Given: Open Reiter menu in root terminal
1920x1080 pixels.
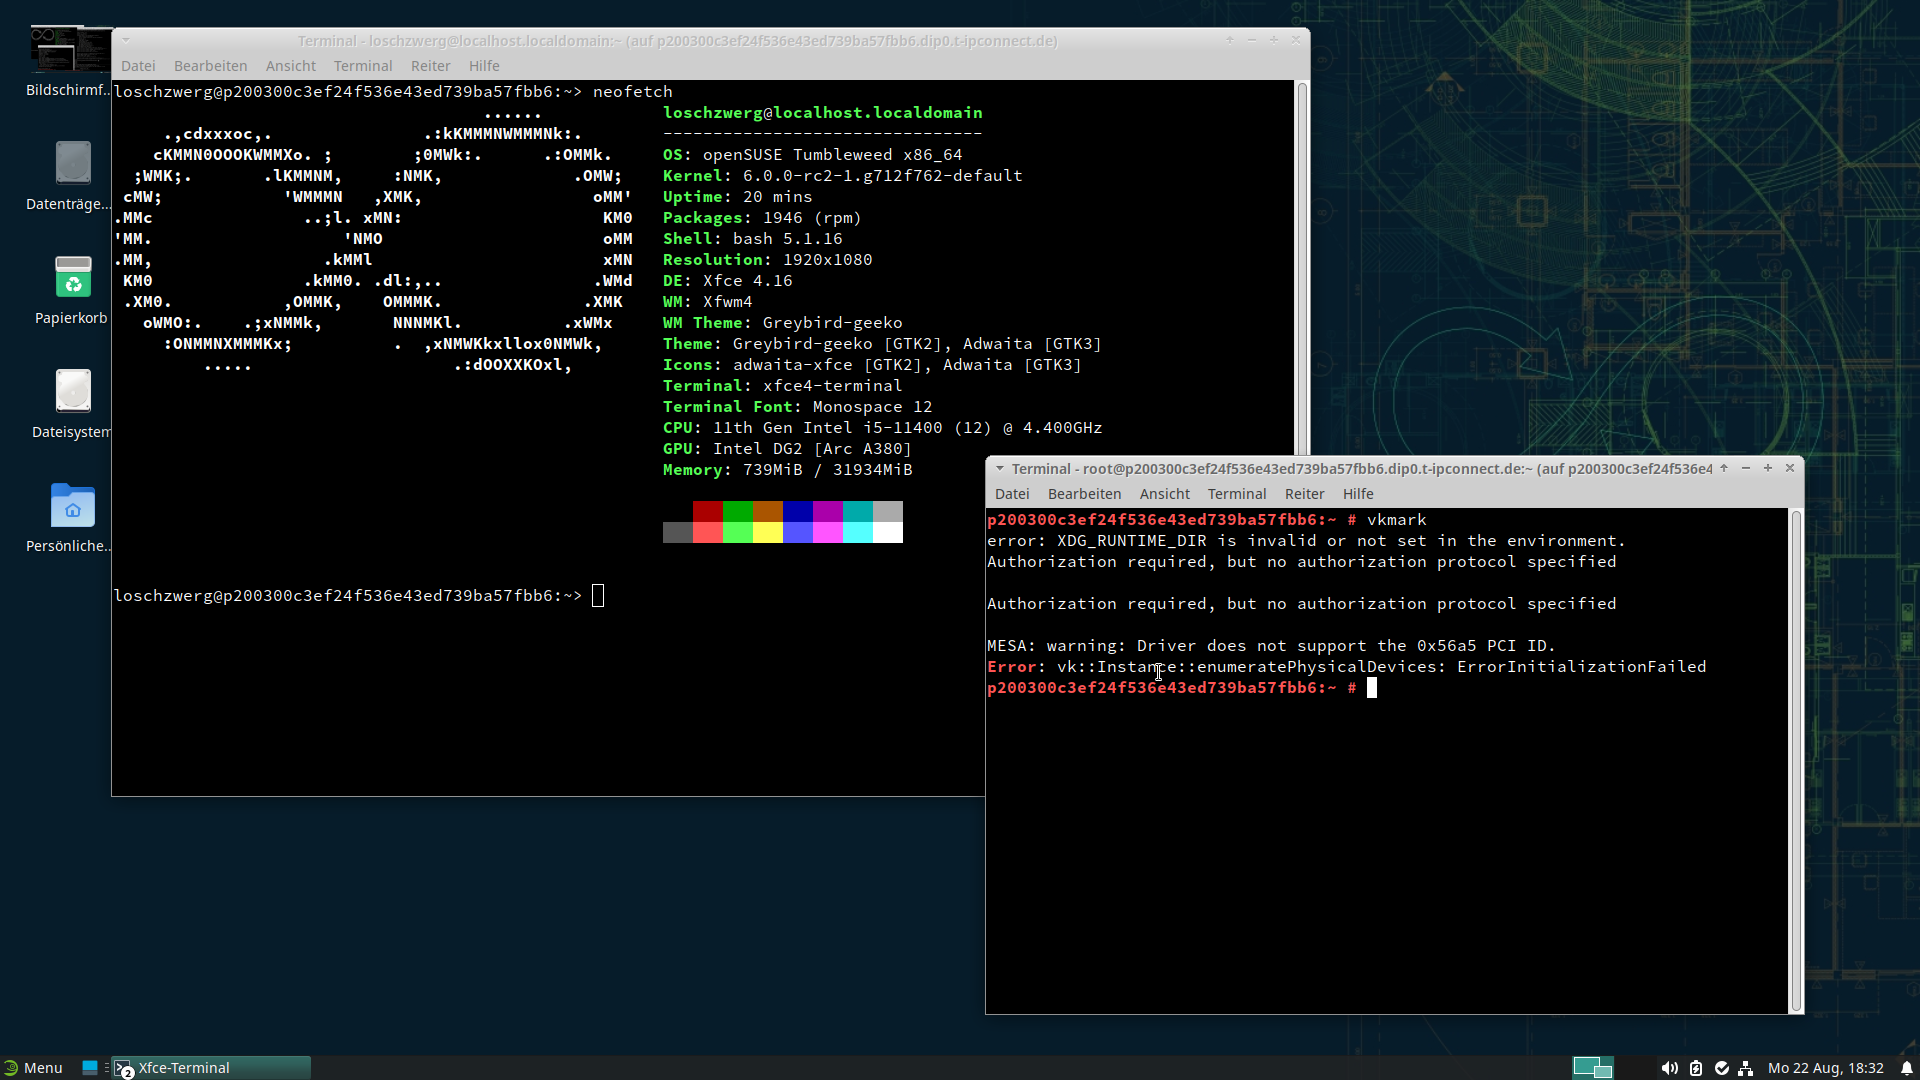Looking at the screenshot, I should click(1304, 494).
